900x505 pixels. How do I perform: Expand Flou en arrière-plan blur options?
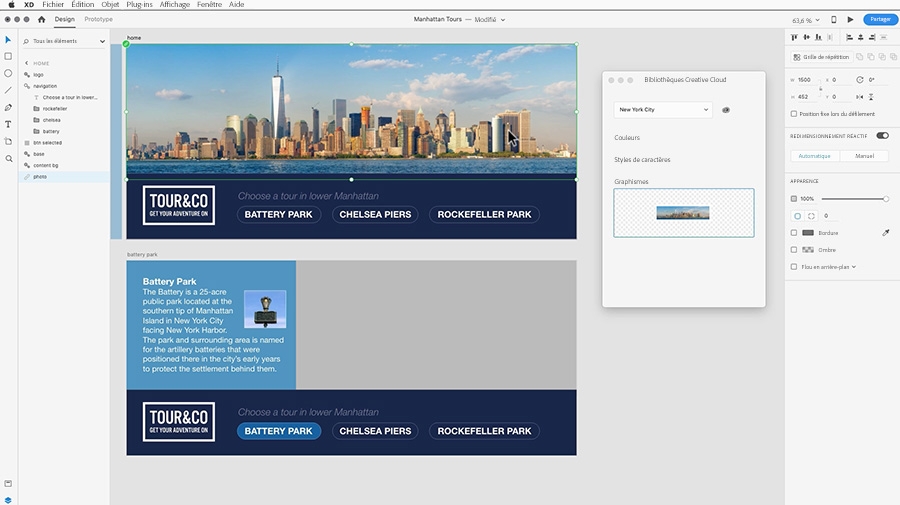click(x=854, y=267)
